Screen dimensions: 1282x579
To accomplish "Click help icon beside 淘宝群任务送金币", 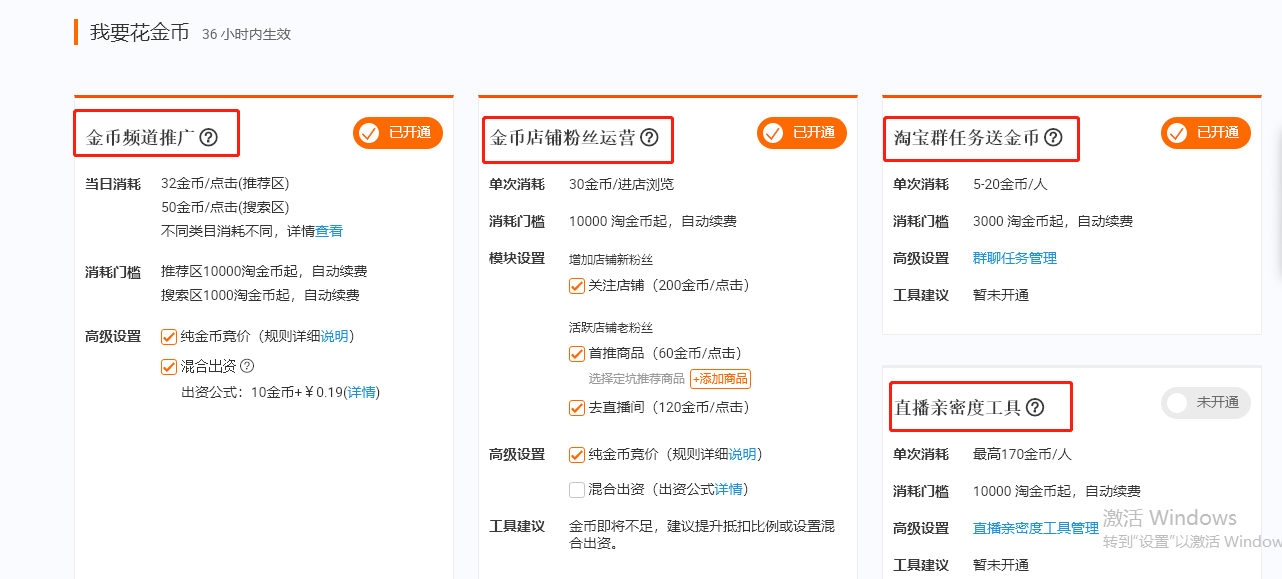I will (x=1053, y=138).
